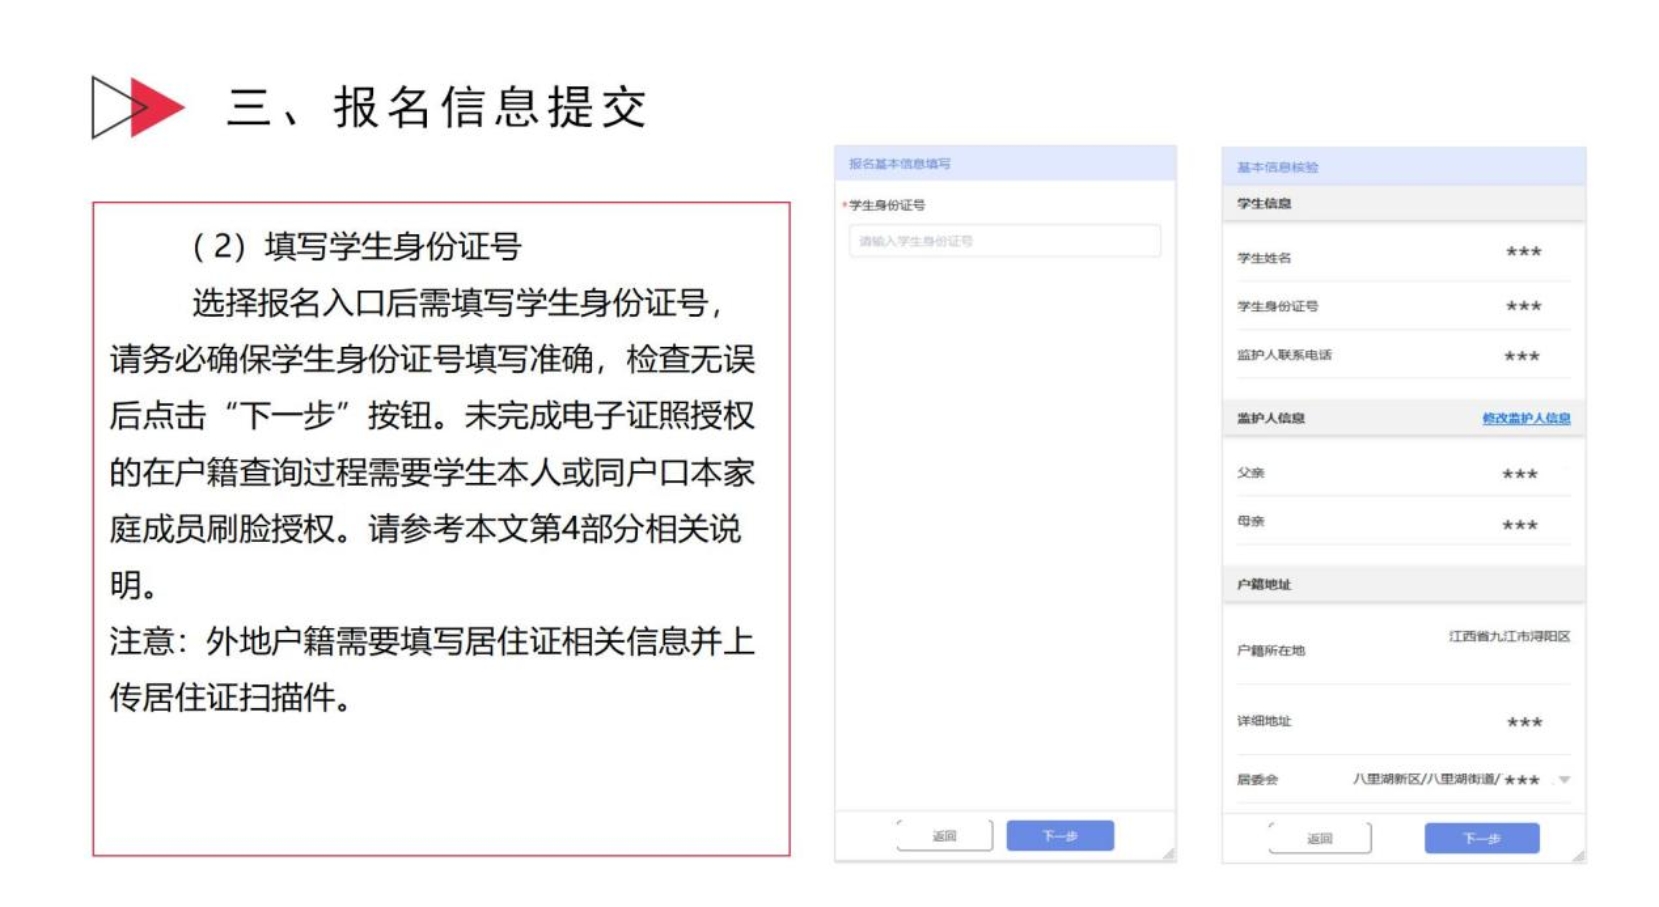Expand the 居委会 dropdown arrow
The image size is (1659, 907).
1564,780
